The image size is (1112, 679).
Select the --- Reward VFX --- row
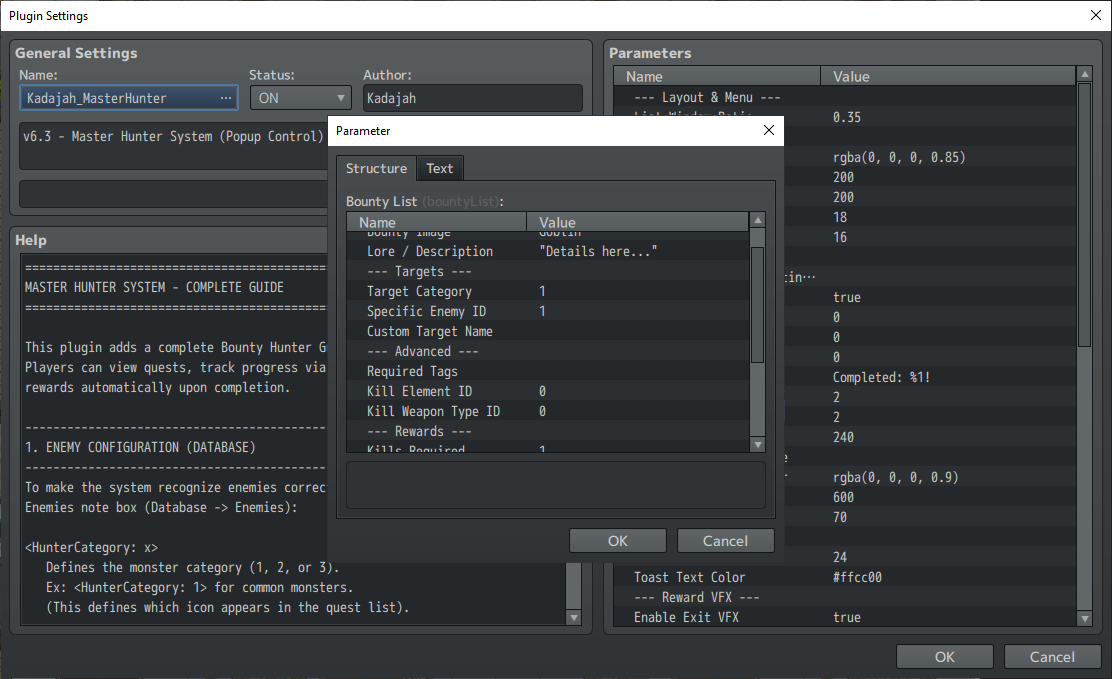click(845, 597)
